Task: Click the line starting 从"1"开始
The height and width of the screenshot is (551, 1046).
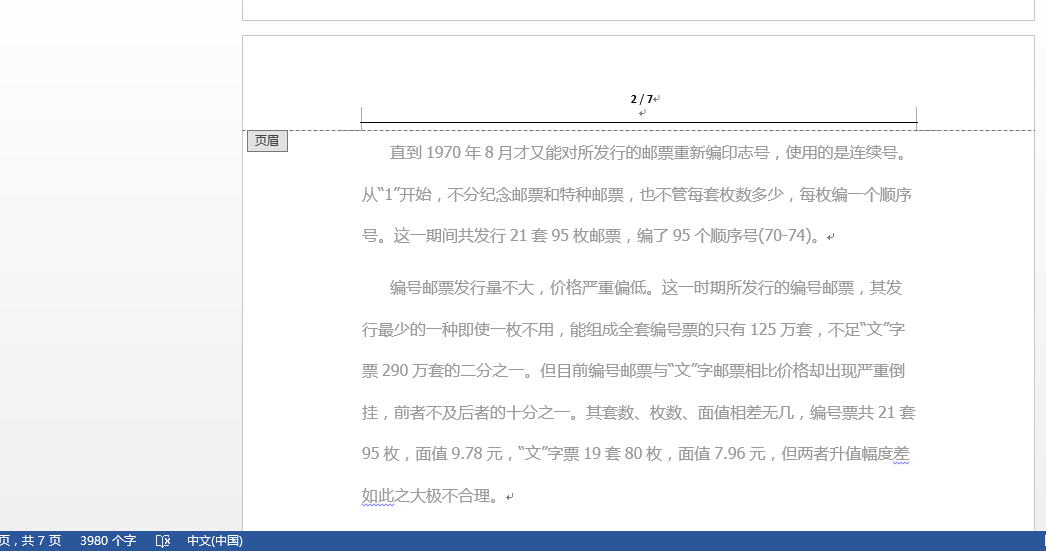Action: pyautogui.click(x=636, y=195)
